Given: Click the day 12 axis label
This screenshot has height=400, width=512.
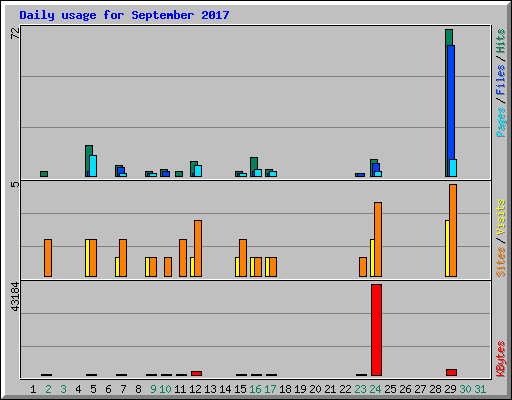Looking at the screenshot, I should 195,389.
